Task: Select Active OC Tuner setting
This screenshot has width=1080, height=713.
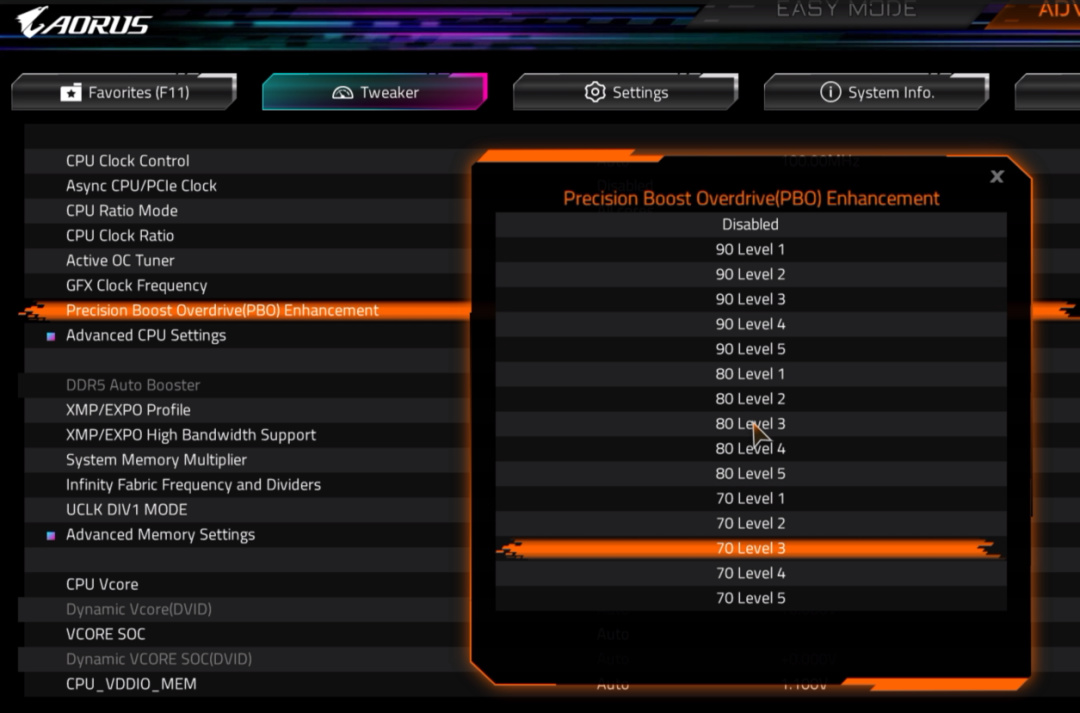Action: pos(248,260)
